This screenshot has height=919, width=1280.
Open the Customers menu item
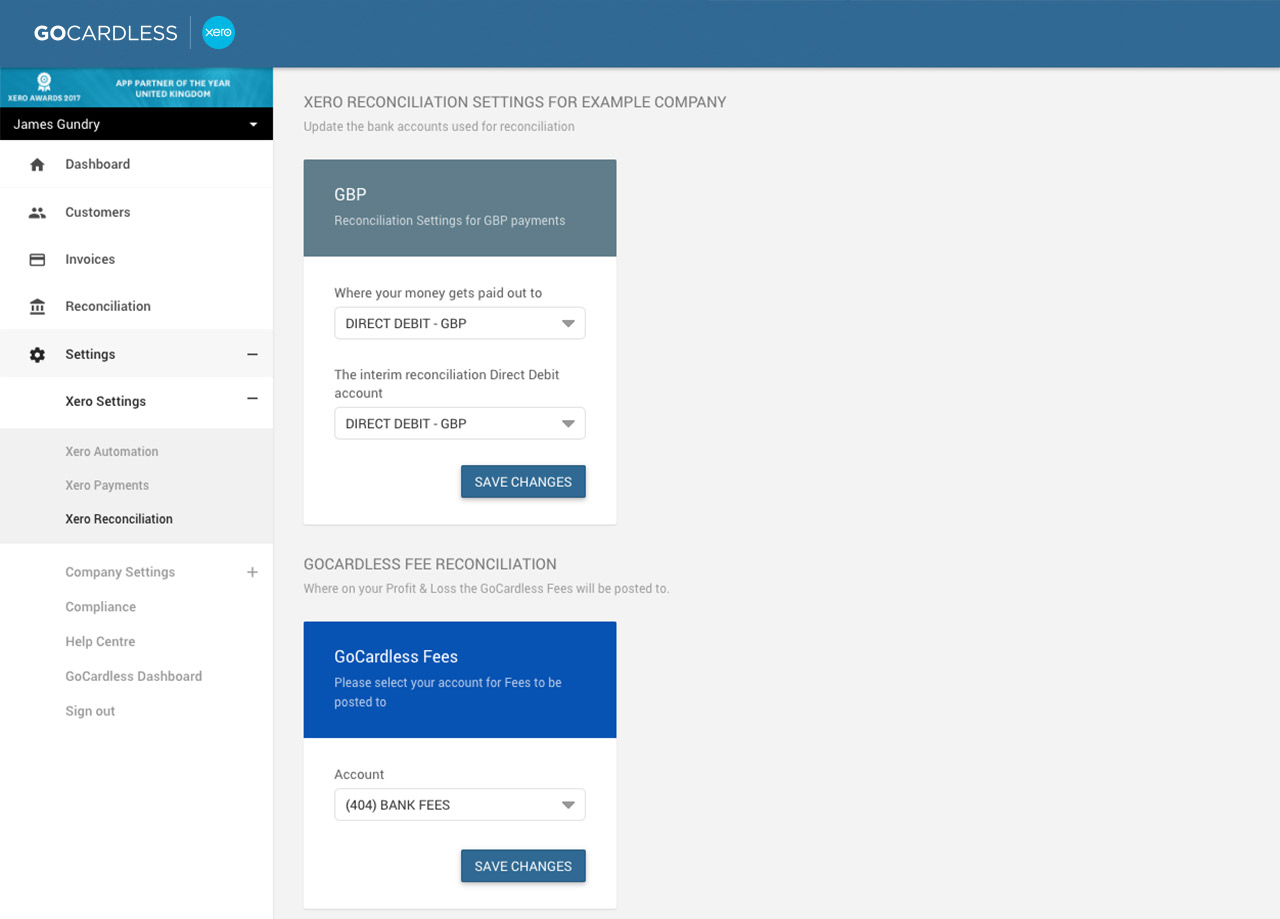click(x=98, y=212)
